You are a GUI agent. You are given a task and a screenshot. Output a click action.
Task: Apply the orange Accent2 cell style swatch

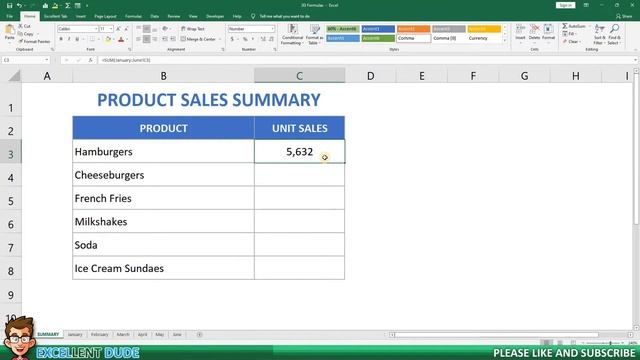point(413,29)
